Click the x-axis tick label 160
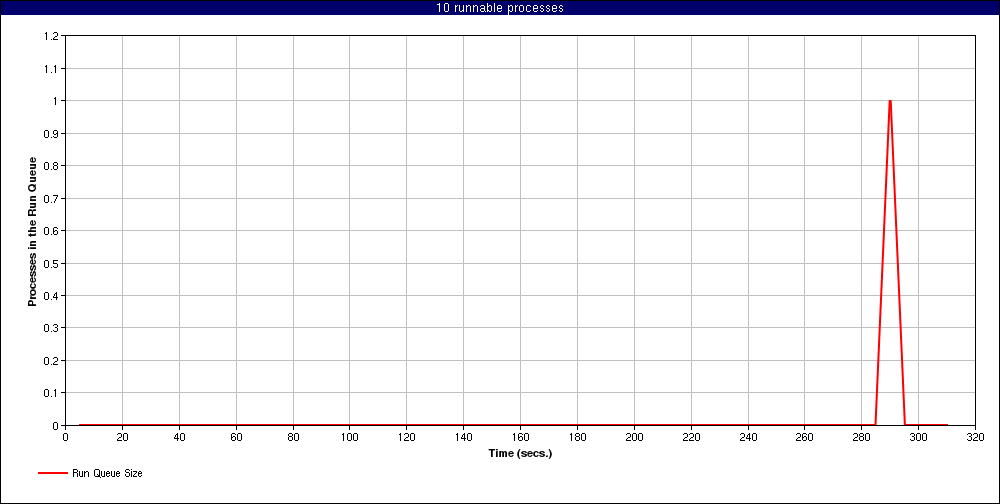The height and width of the screenshot is (504, 1000). tap(520, 437)
